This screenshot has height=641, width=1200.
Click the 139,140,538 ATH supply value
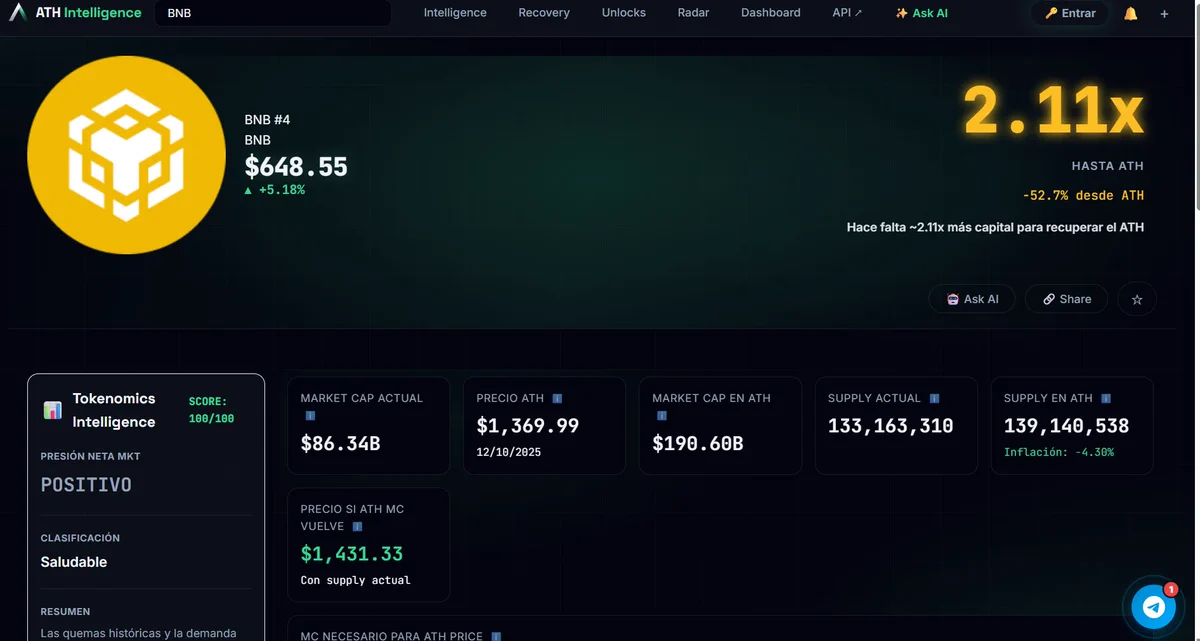[x=1066, y=426]
